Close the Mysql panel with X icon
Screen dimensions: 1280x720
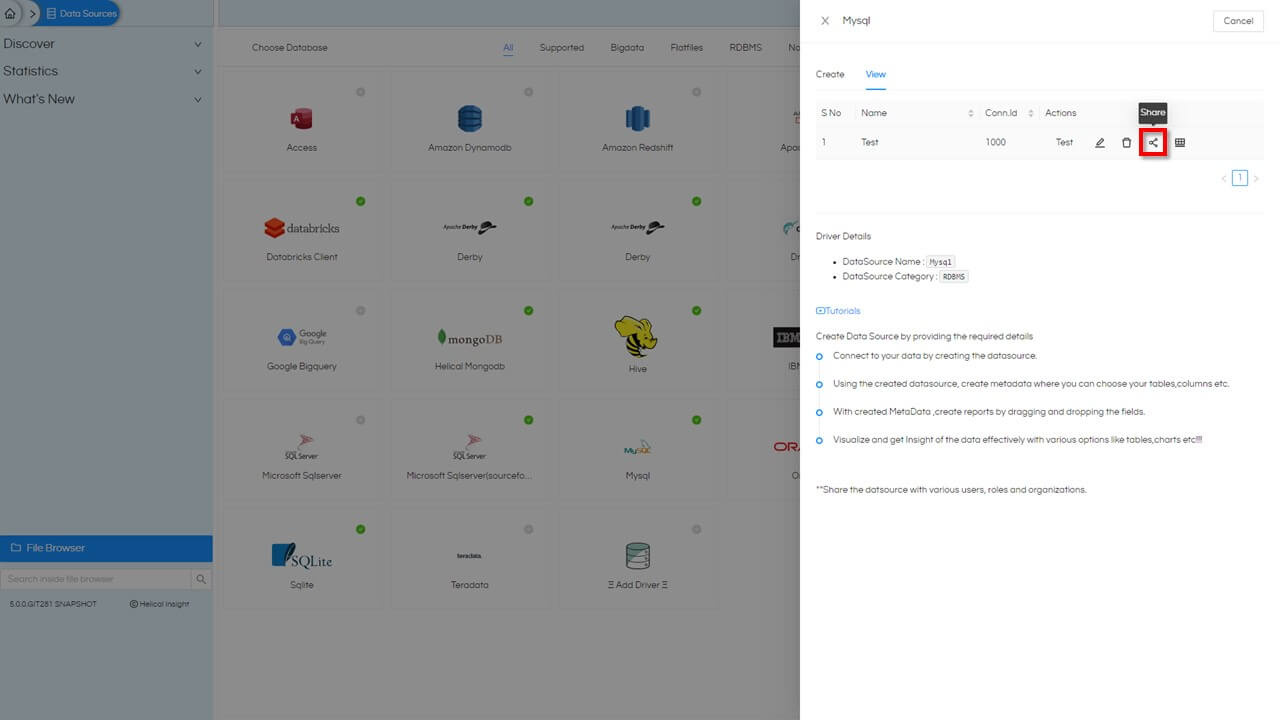[x=825, y=21]
